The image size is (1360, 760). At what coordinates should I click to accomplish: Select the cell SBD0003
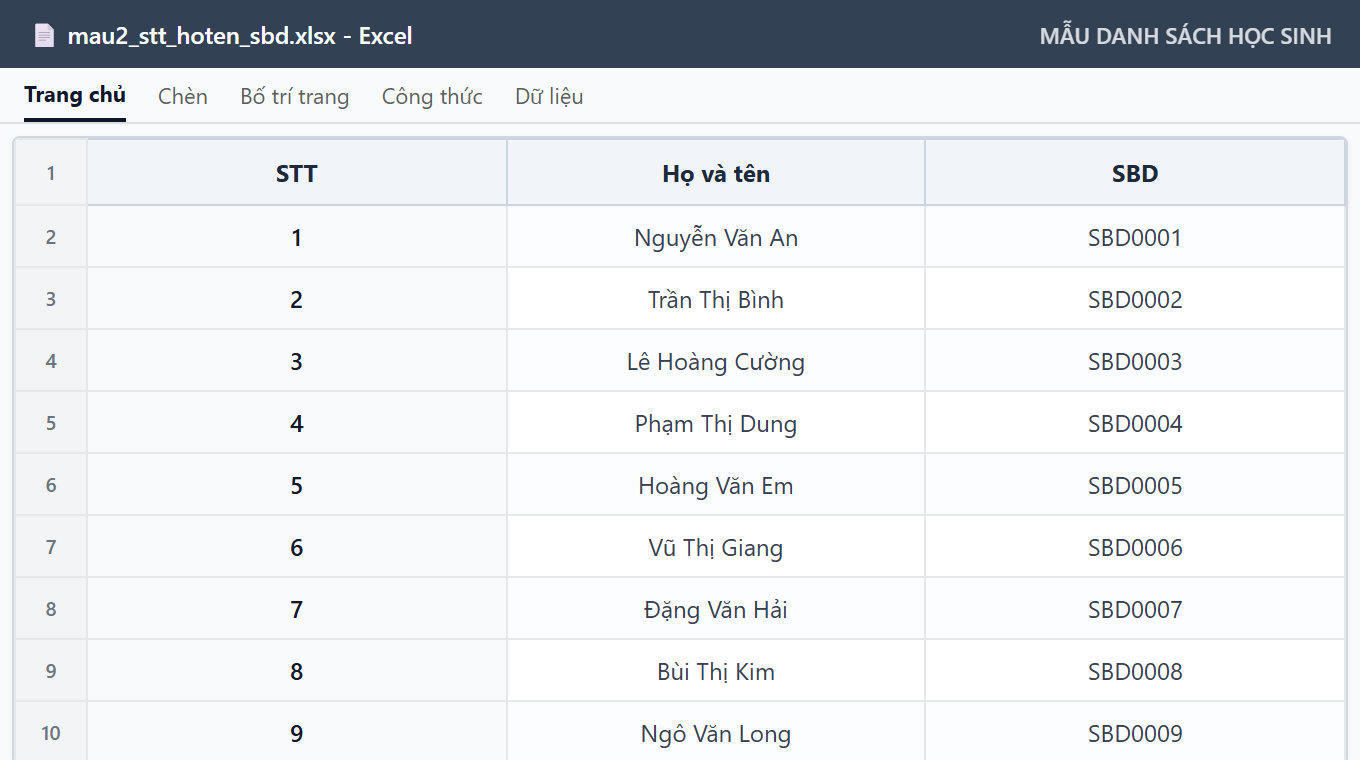pyautogui.click(x=1135, y=361)
